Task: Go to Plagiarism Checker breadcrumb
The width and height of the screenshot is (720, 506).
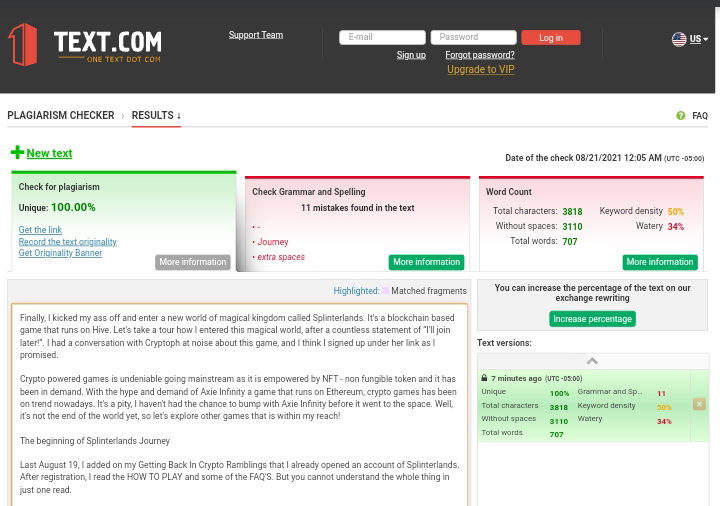Action: (x=61, y=115)
